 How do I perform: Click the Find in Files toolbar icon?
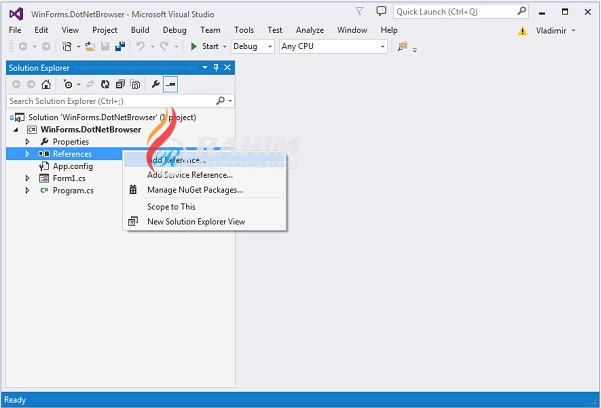402,46
